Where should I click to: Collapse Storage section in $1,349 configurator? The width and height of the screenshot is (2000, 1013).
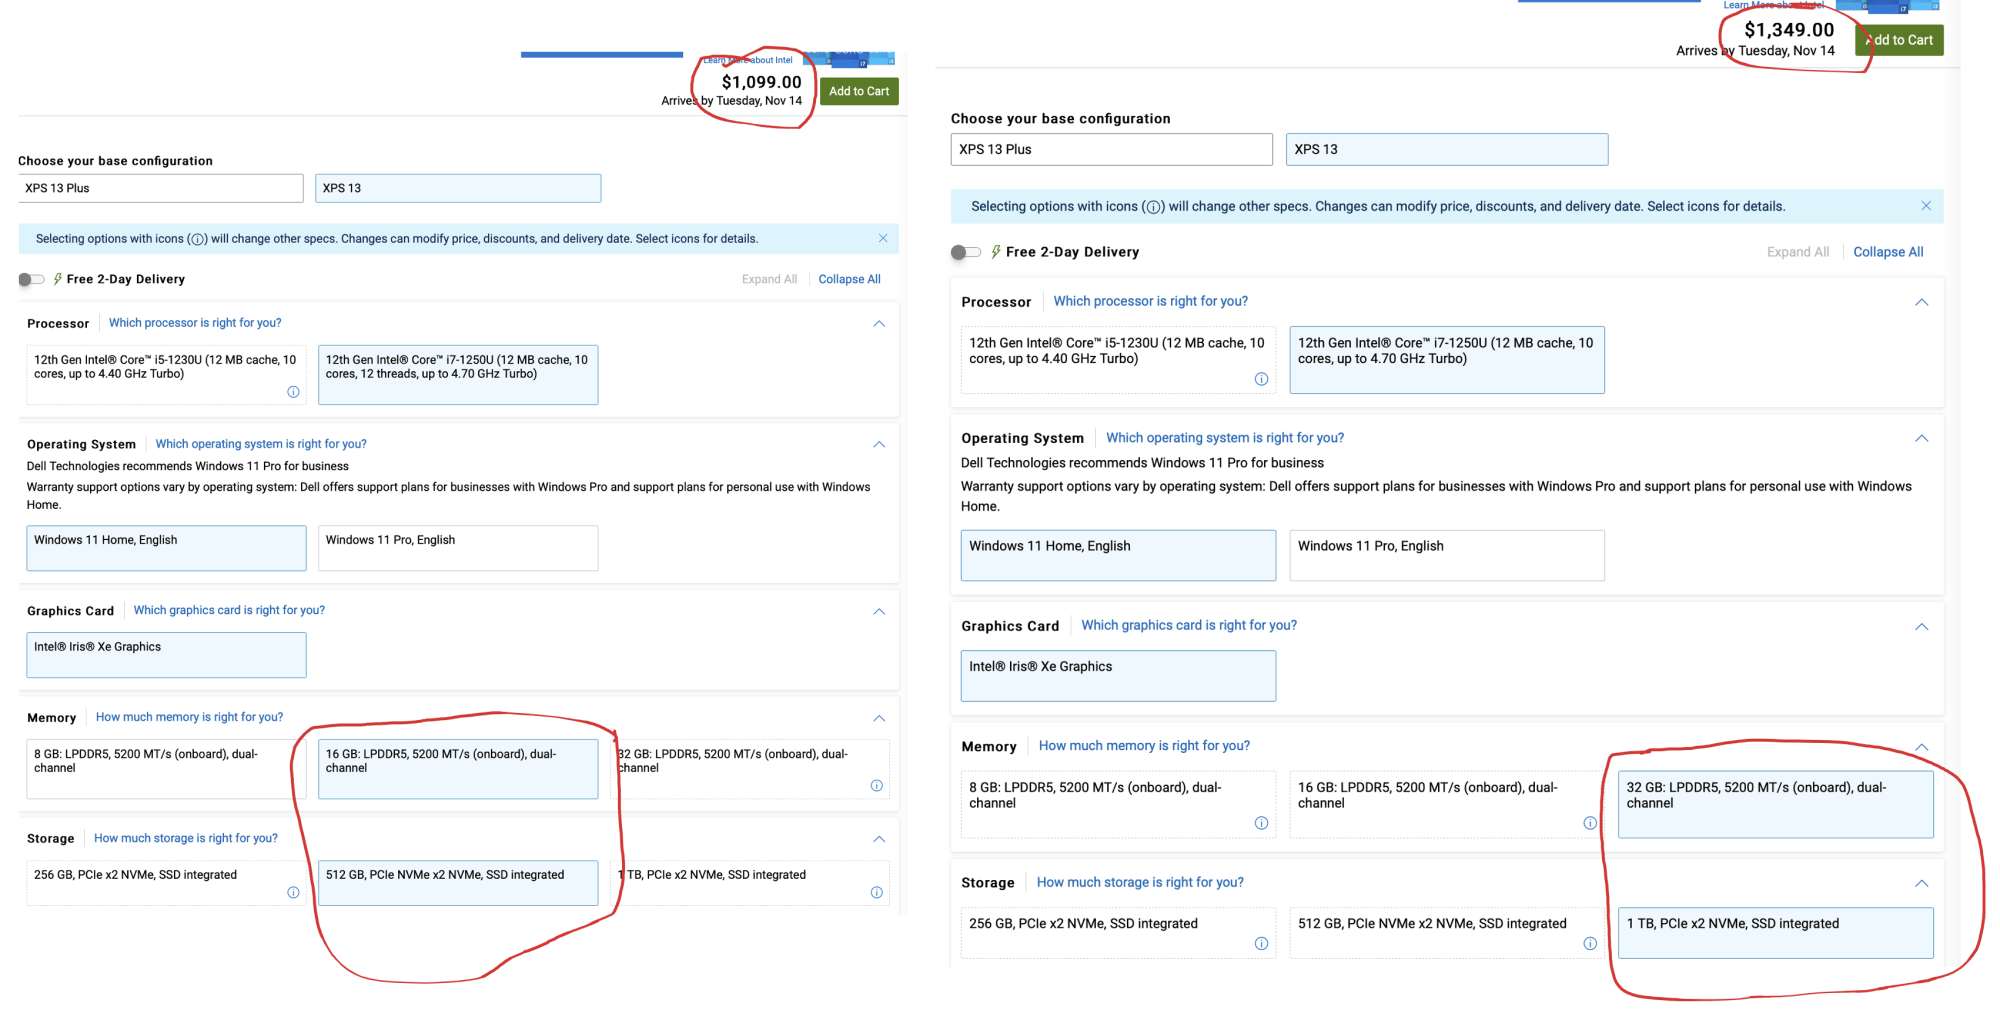(1921, 883)
